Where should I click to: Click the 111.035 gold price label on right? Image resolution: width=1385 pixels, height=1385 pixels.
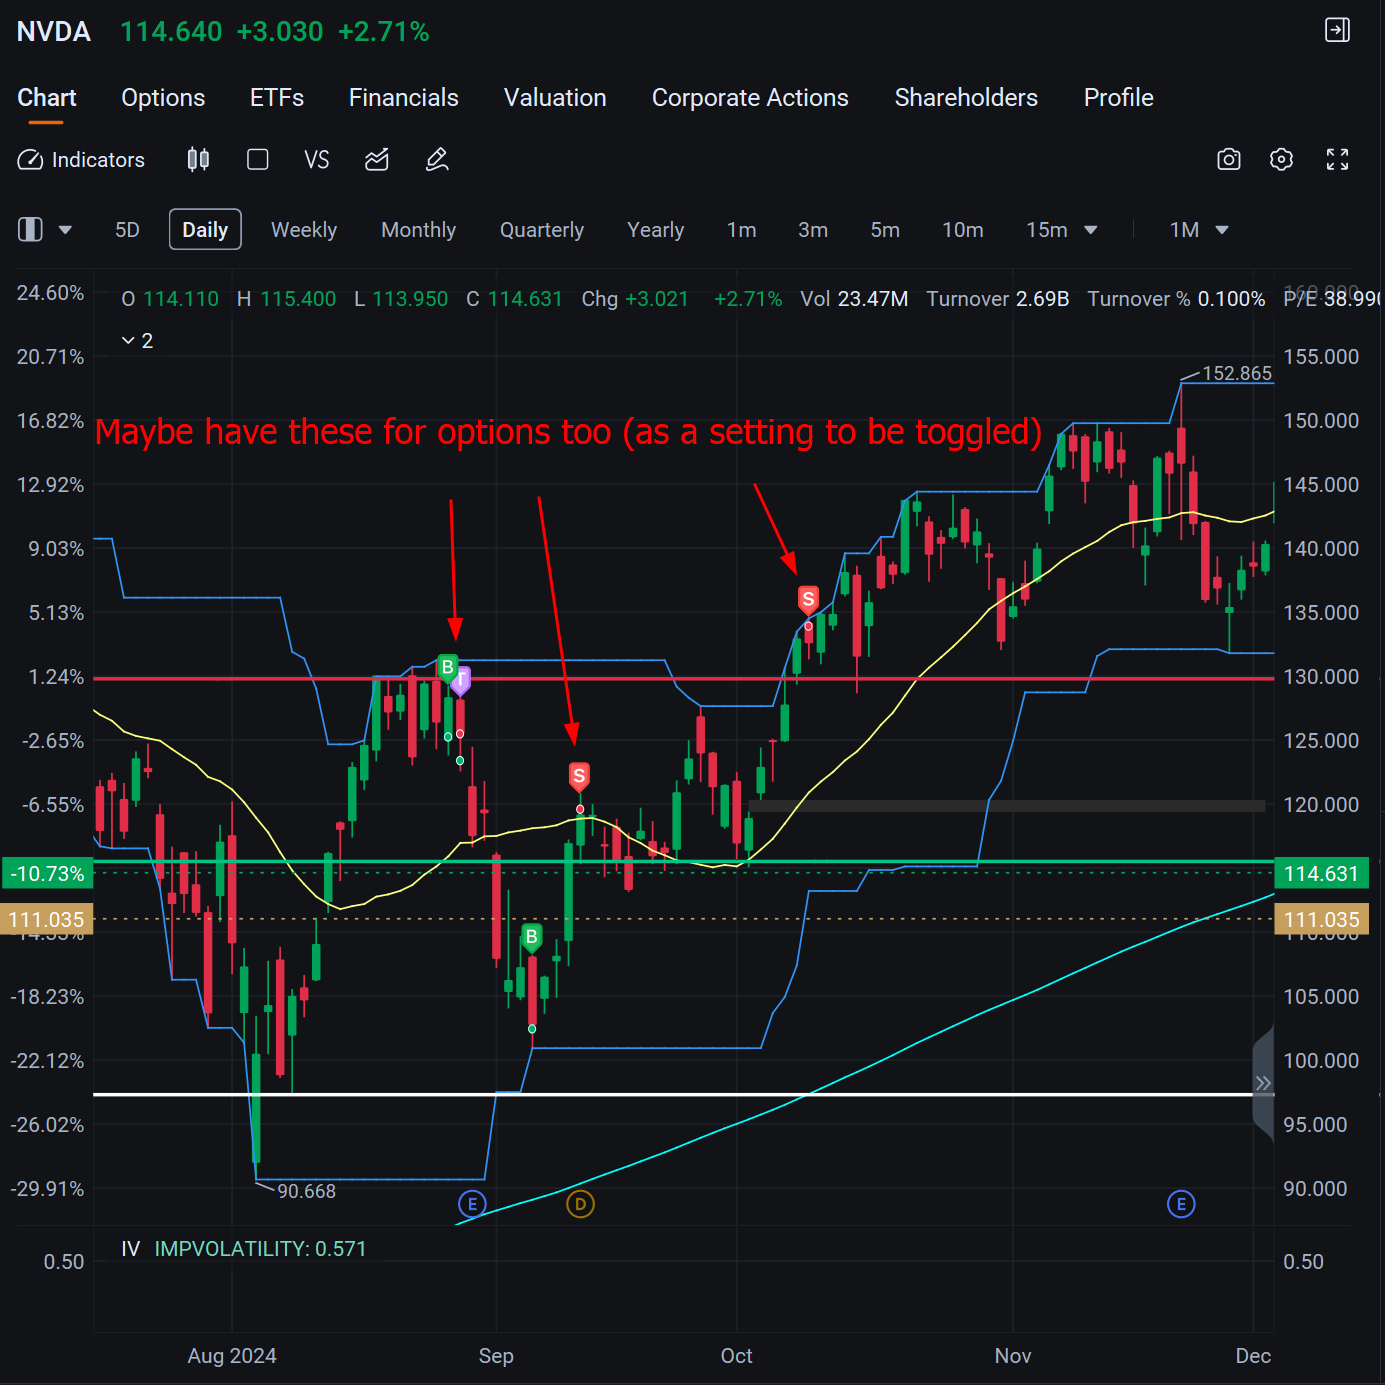[1322, 920]
